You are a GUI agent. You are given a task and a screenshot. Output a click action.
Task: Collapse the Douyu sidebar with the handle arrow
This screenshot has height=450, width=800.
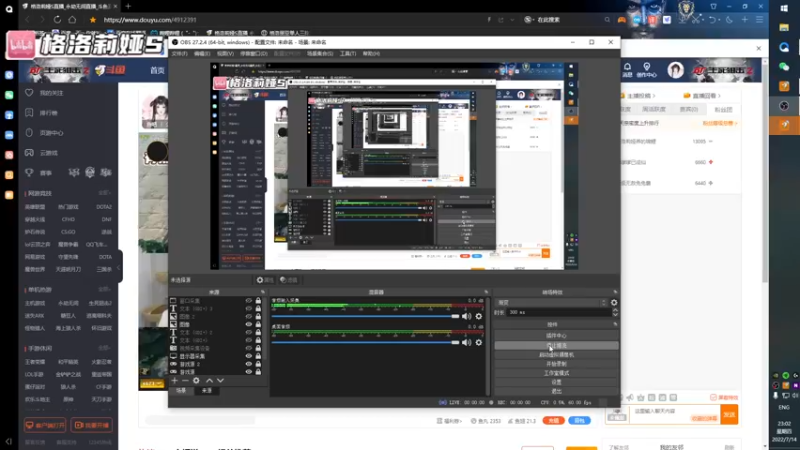coord(119,267)
